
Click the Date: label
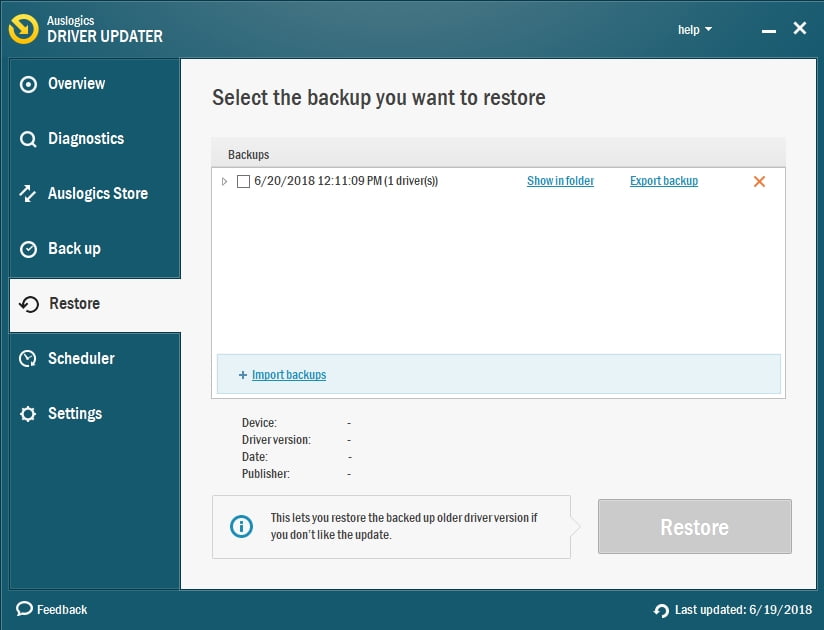(x=254, y=457)
